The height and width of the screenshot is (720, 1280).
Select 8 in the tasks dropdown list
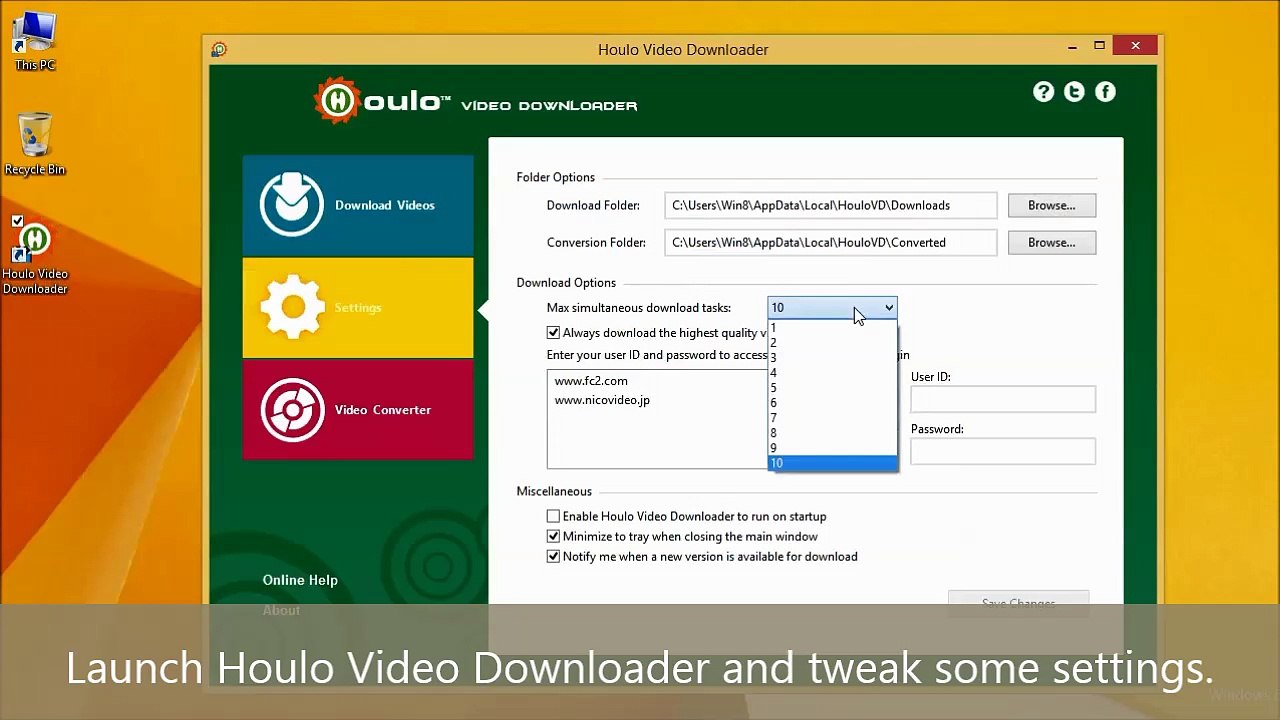click(832, 433)
